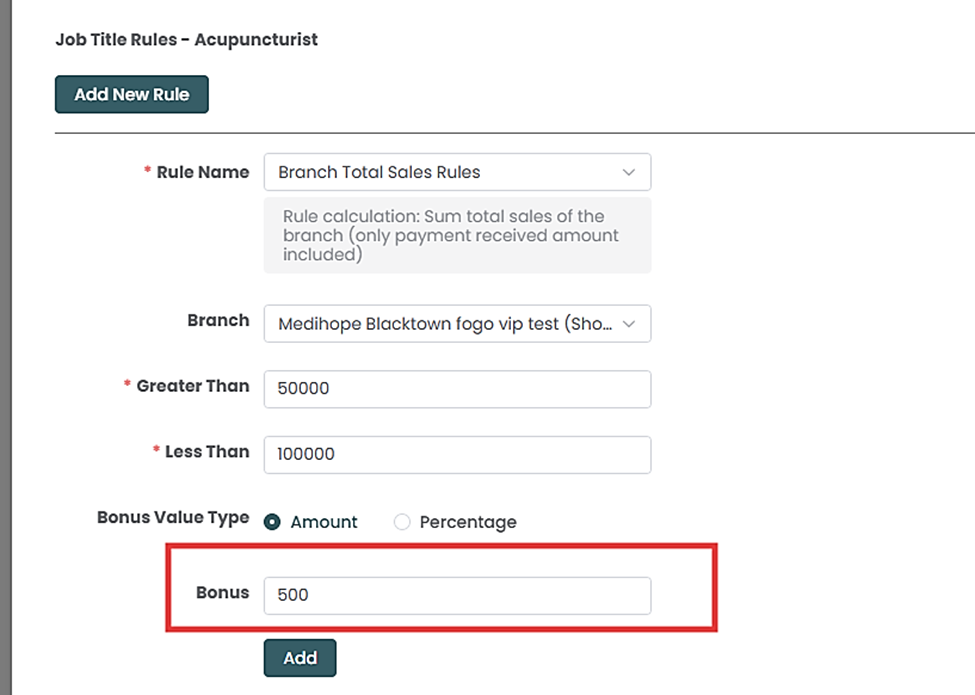Click the Bonus input containing 500
975x695 pixels.
point(457,595)
